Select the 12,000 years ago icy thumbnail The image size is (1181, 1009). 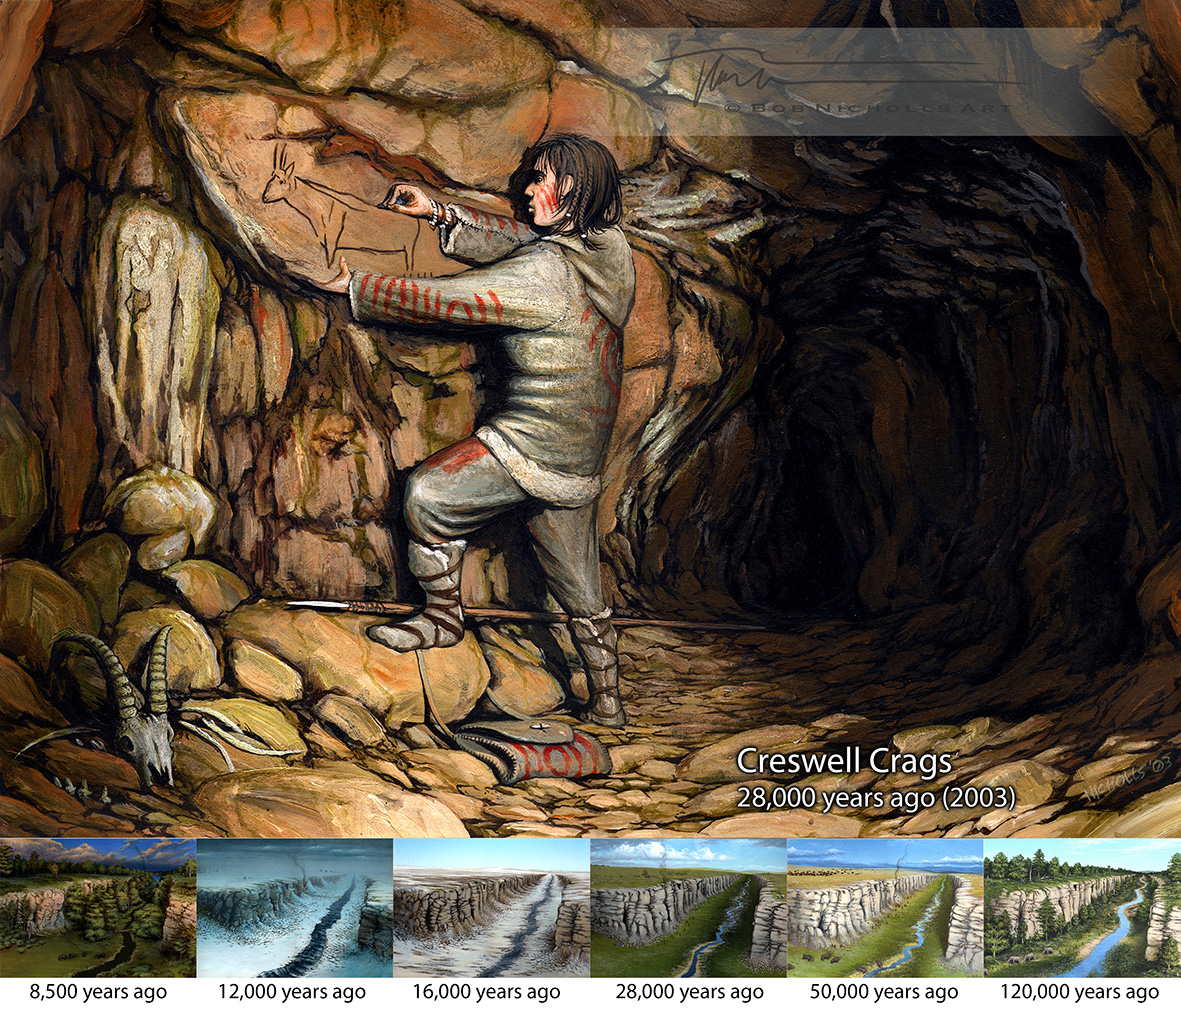click(294, 907)
